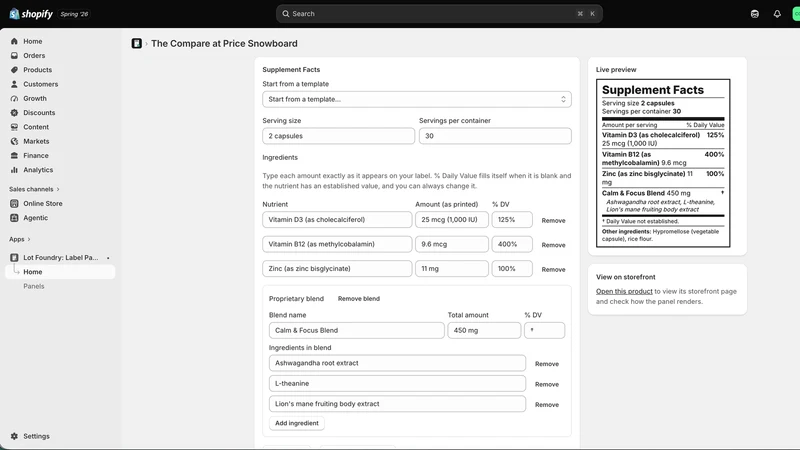Click the Shopify logo
800x450 pixels.
click(31, 14)
